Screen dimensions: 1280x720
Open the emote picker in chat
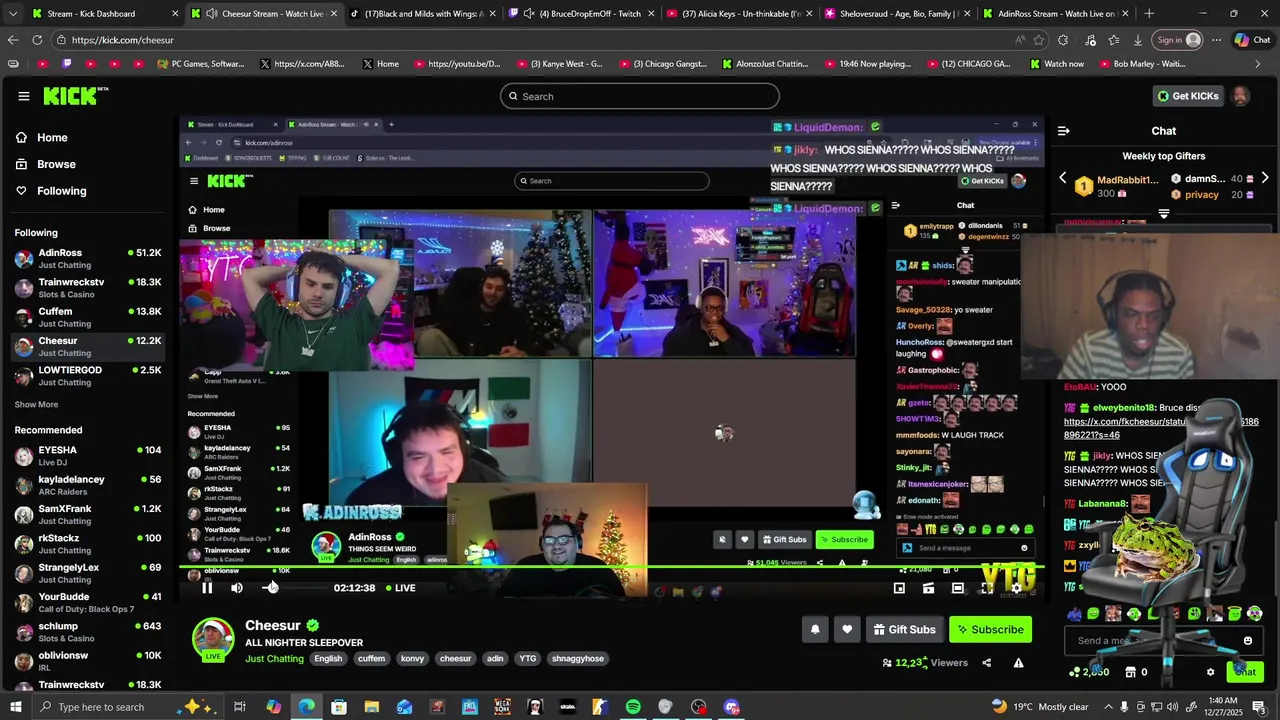coord(1248,641)
